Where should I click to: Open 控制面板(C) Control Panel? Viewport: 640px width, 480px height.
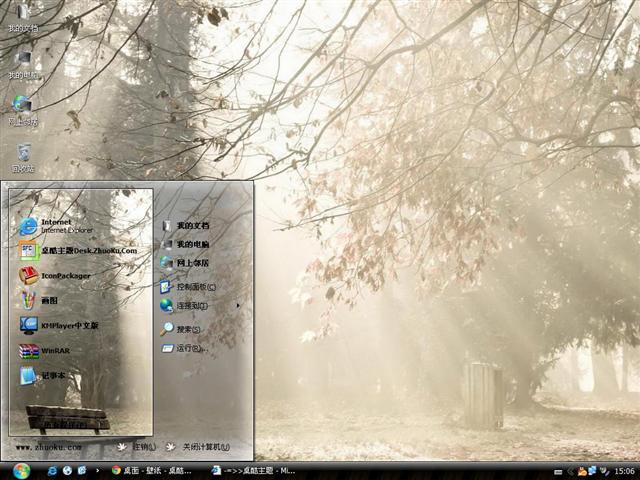click(188, 287)
